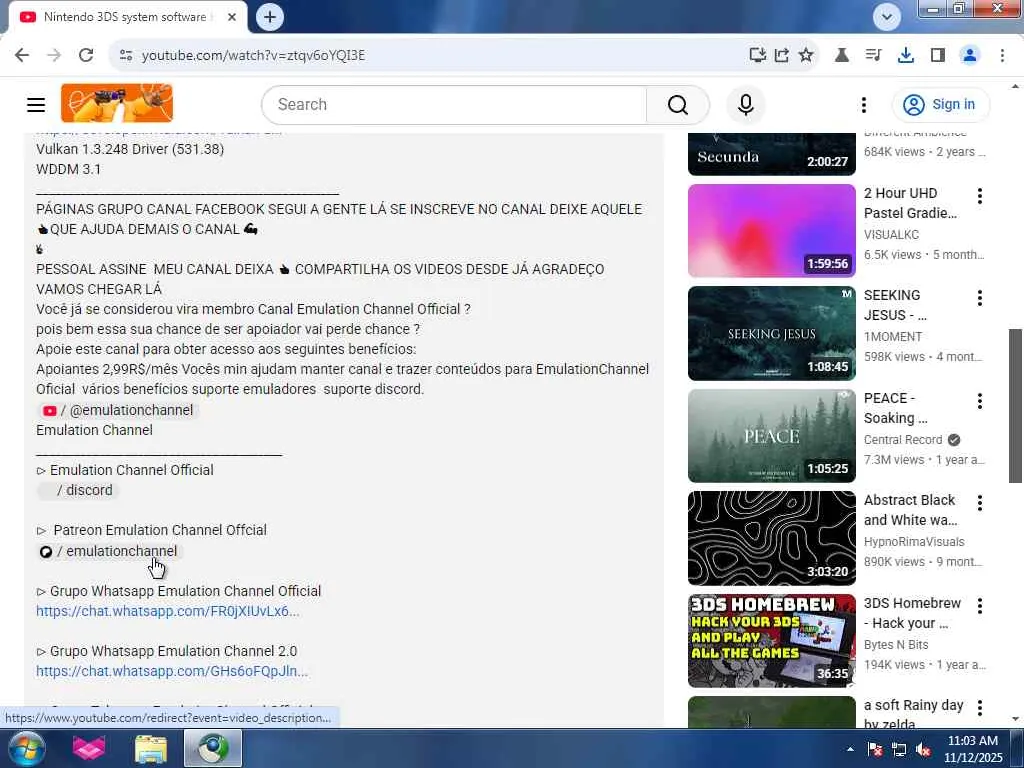Screen dimensions: 1024x768
Task: Open site information icon in address bar
Action: tap(126, 56)
